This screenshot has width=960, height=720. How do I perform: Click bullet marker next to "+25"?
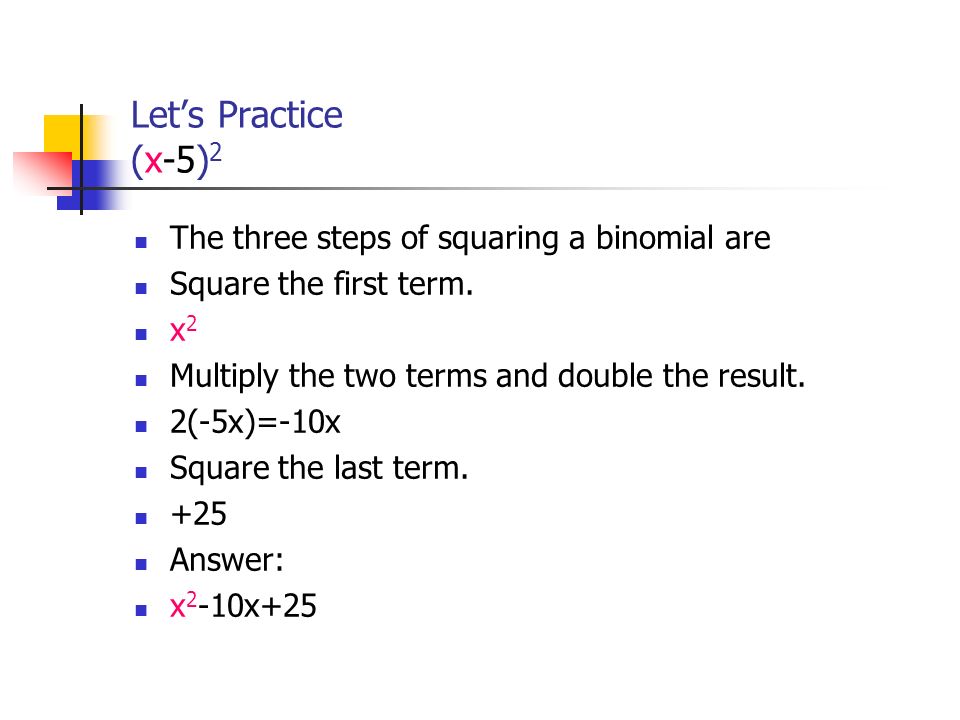pyautogui.click(x=141, y=518)
